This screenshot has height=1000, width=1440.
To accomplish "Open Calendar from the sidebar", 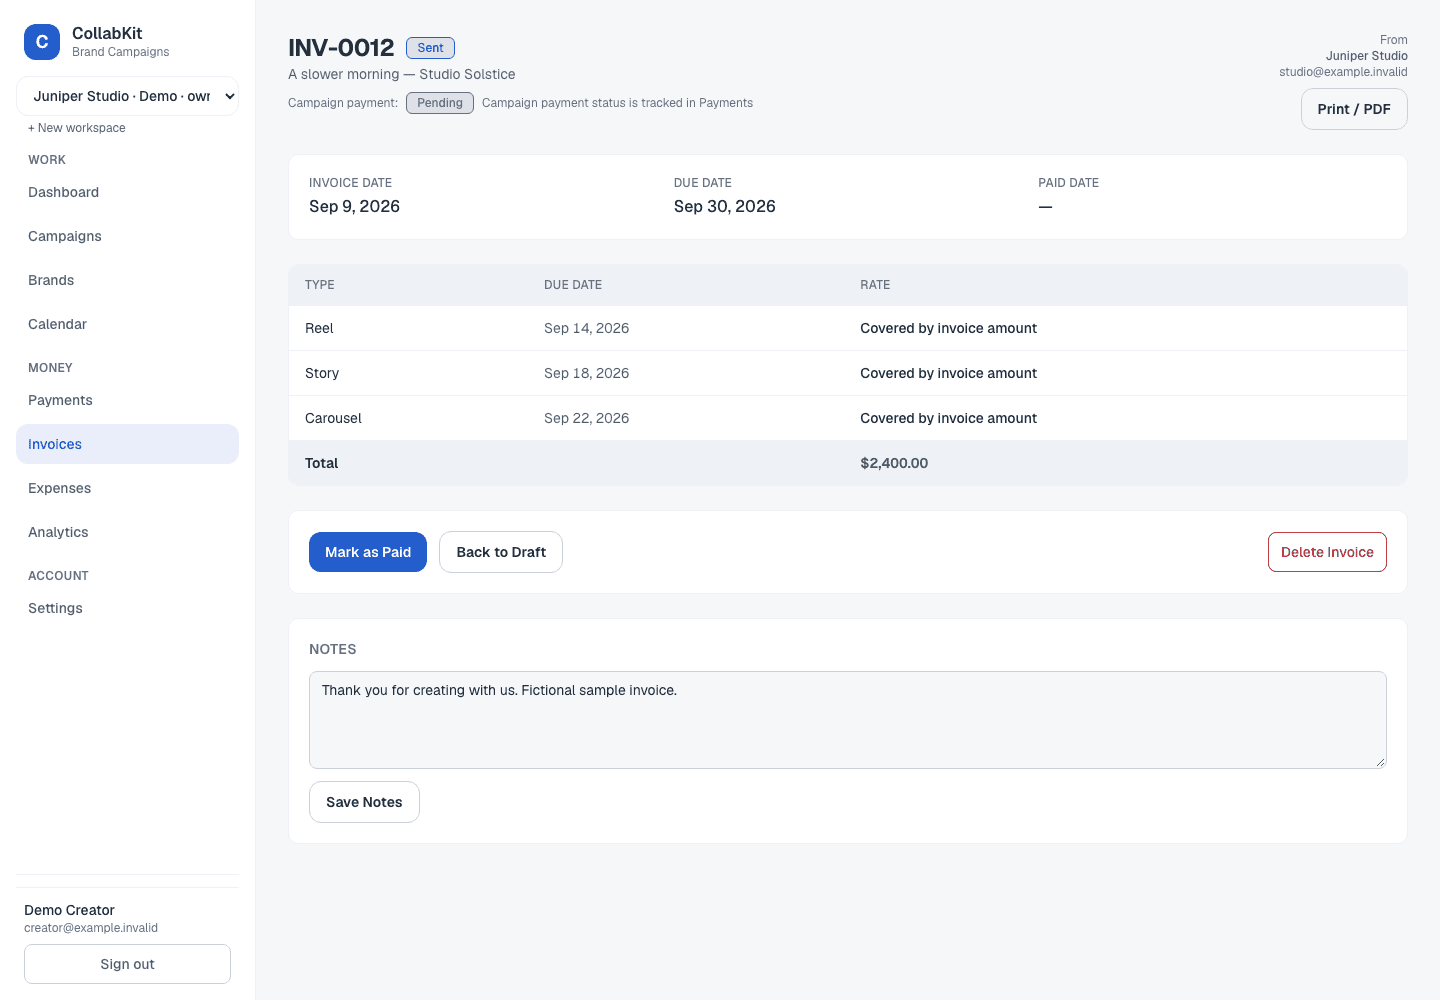I will click(127, 324).
